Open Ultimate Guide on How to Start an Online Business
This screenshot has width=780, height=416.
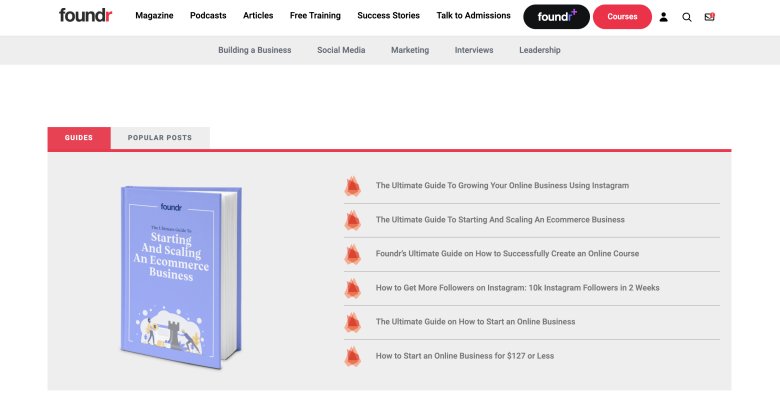click(x=476, y=322)
